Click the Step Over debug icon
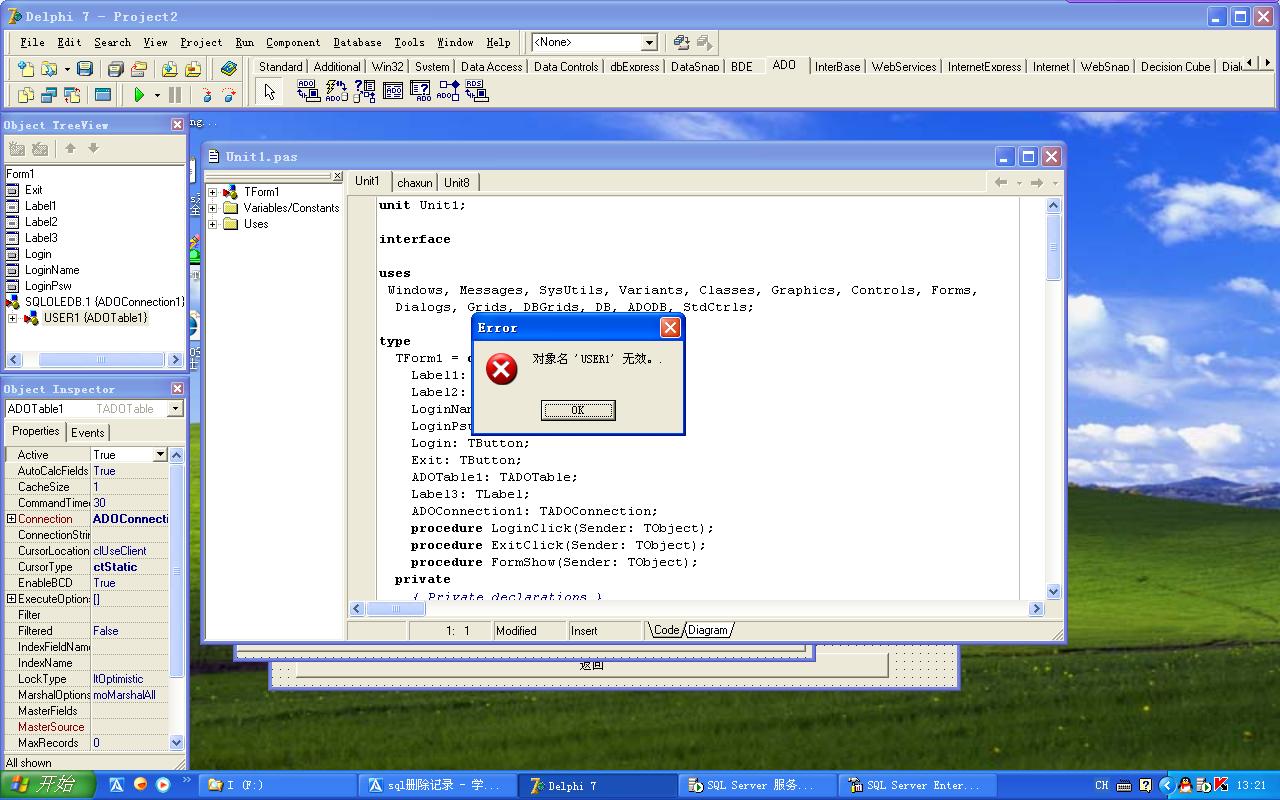1280x800 pixels. tap(230, 95)
